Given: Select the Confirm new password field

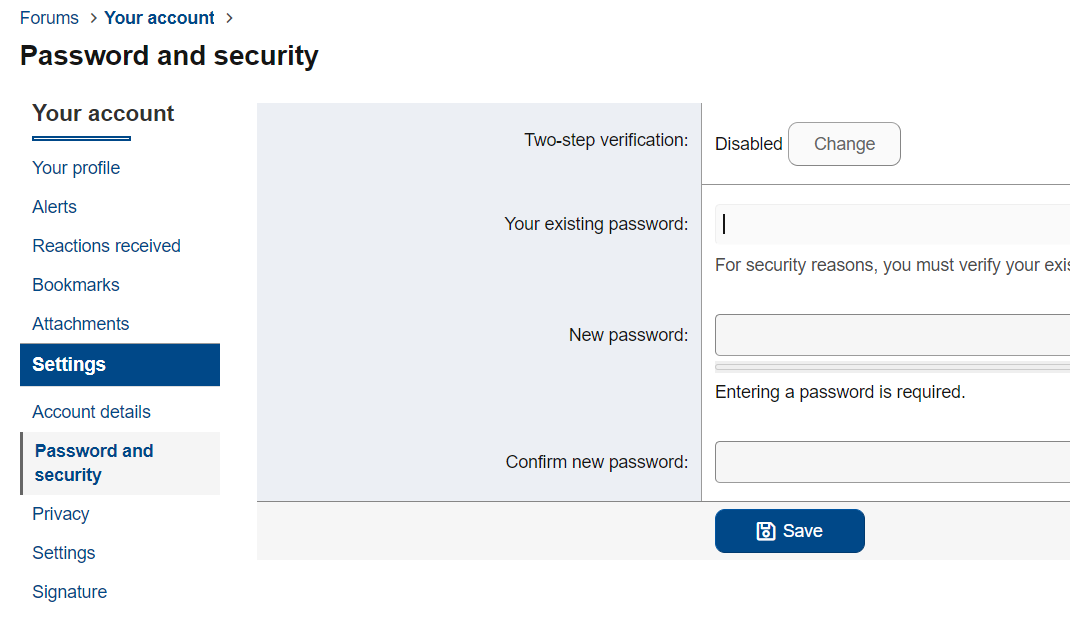Looking at the screenshot, I should click(x=892, y=462).
